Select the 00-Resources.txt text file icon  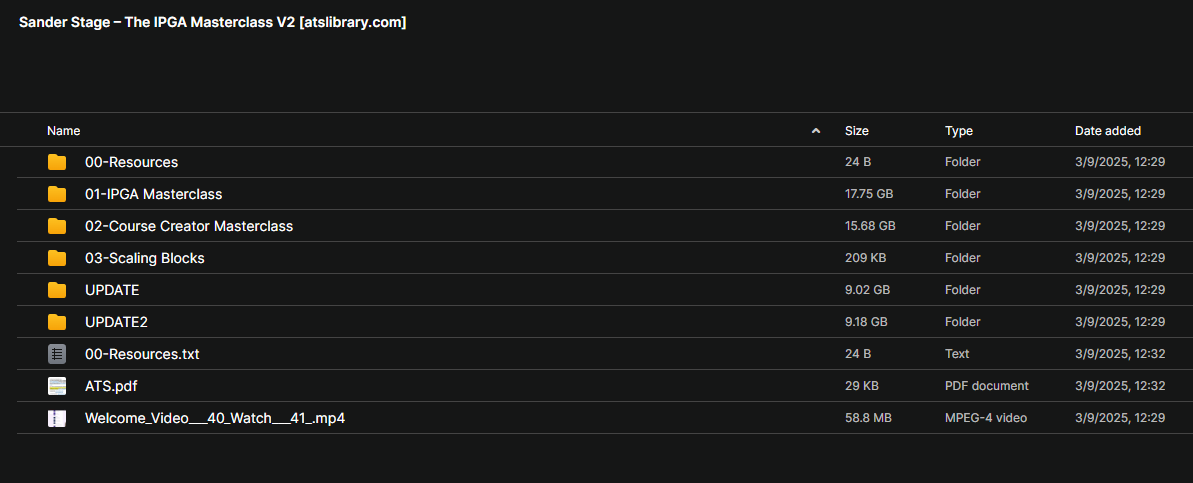(x=57, y=354)
